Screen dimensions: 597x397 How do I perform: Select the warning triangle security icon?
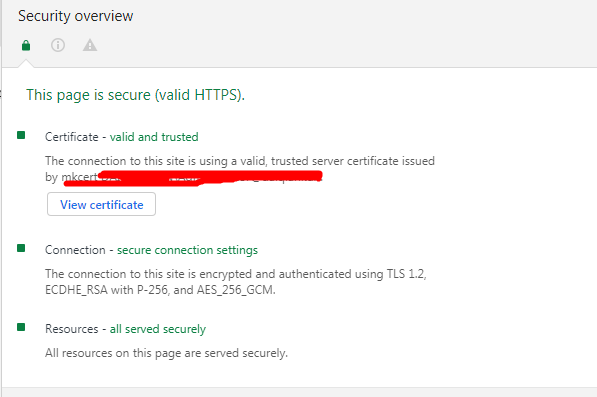[90, 45]
